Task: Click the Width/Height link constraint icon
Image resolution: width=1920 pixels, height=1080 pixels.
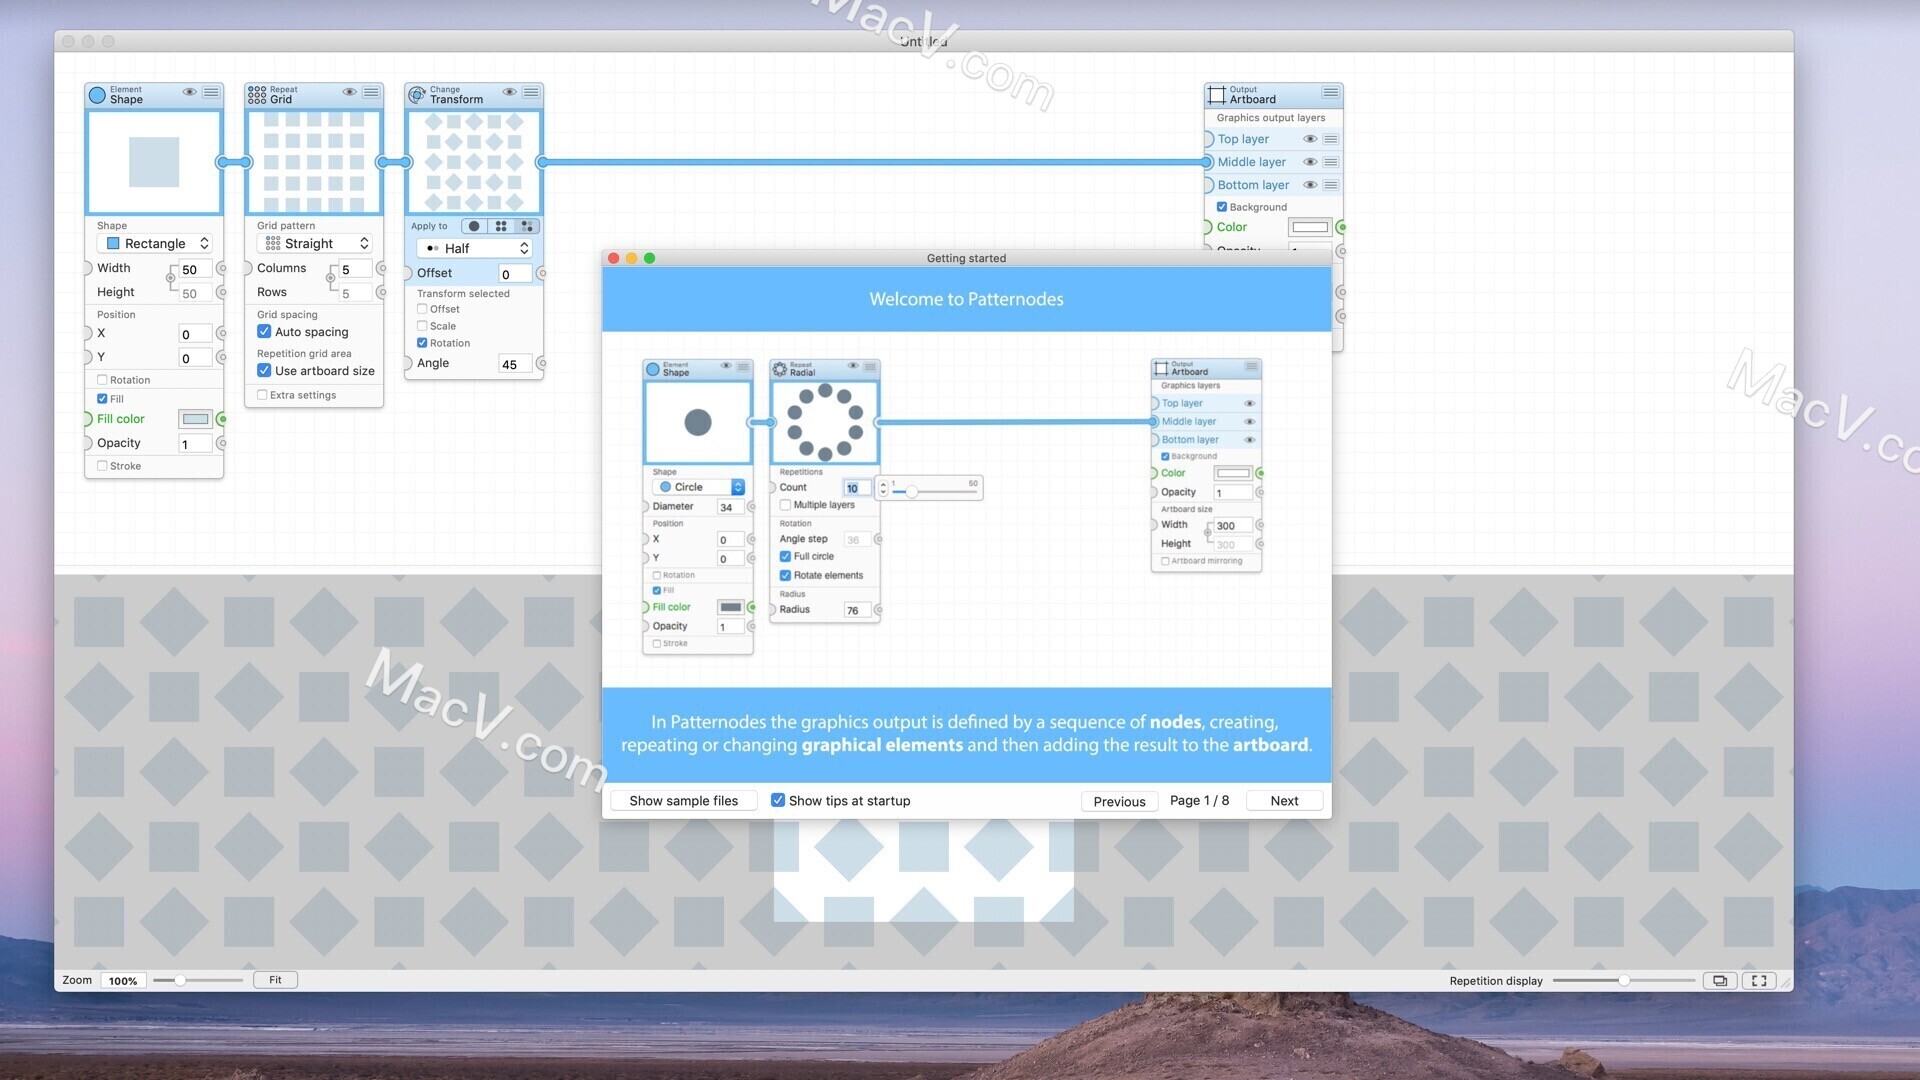Action: tap(171, 277)
